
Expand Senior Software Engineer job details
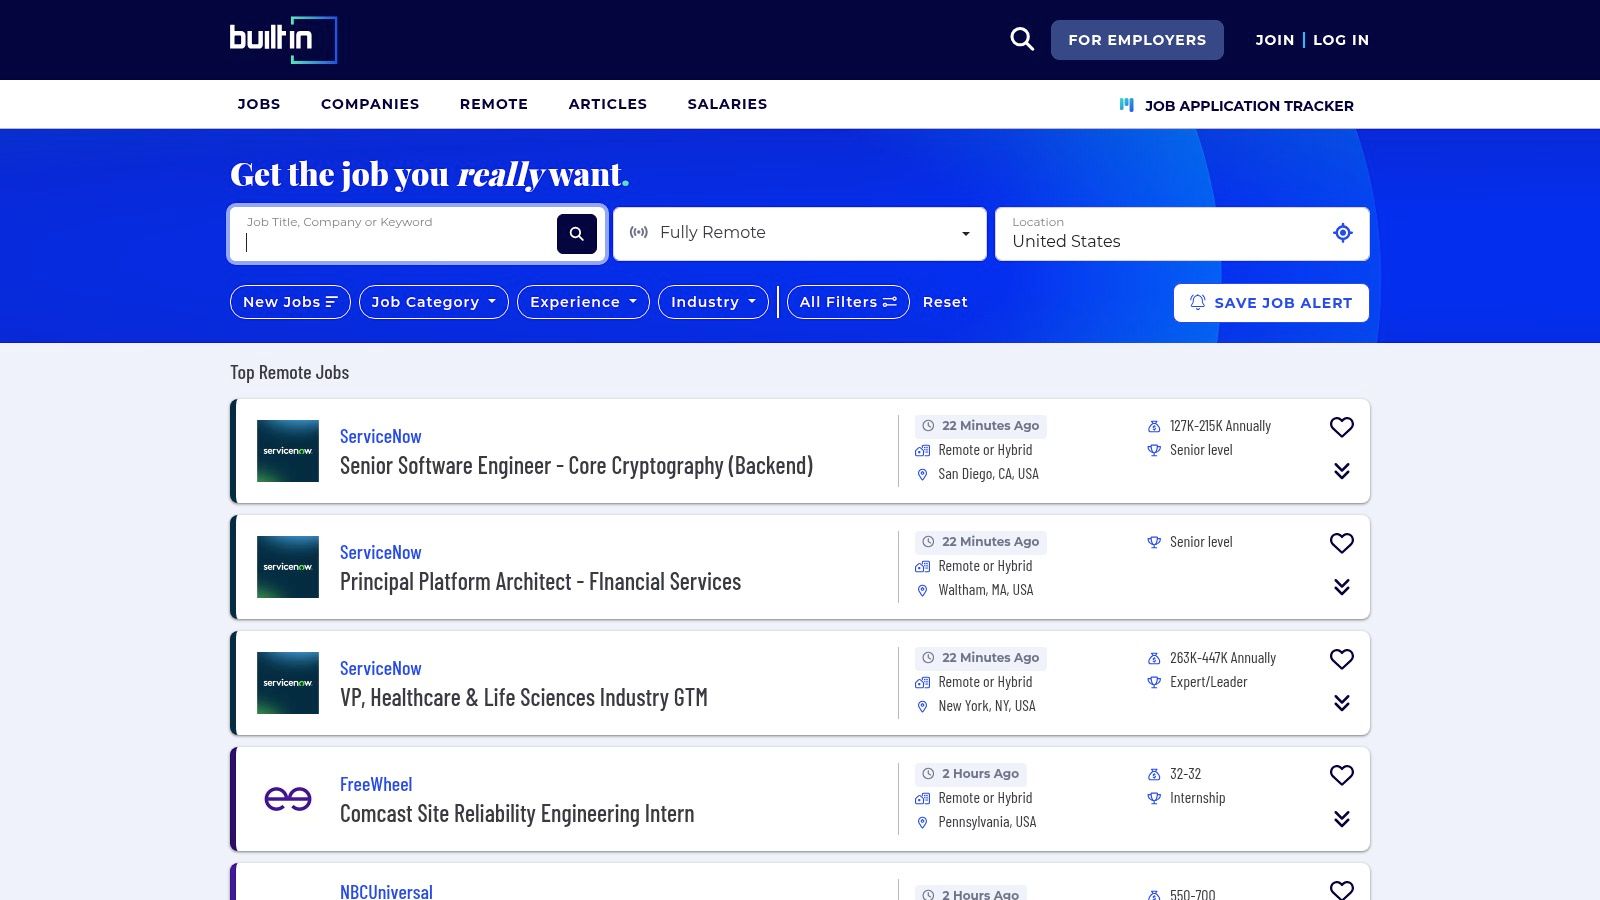pyautogui.click(x=1342, y=471)
